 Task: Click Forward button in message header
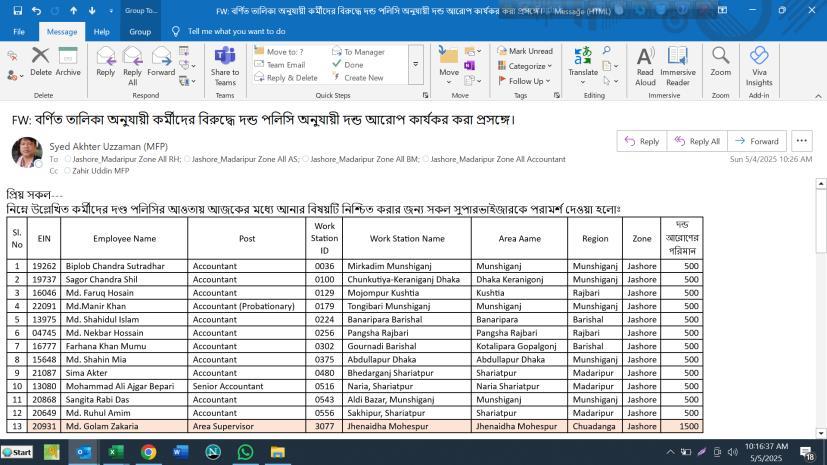tap(757, 141)
